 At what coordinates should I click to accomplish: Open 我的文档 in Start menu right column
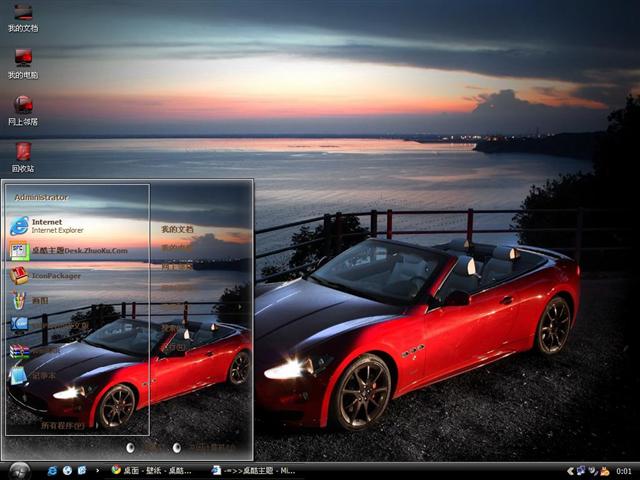point(178,229)
